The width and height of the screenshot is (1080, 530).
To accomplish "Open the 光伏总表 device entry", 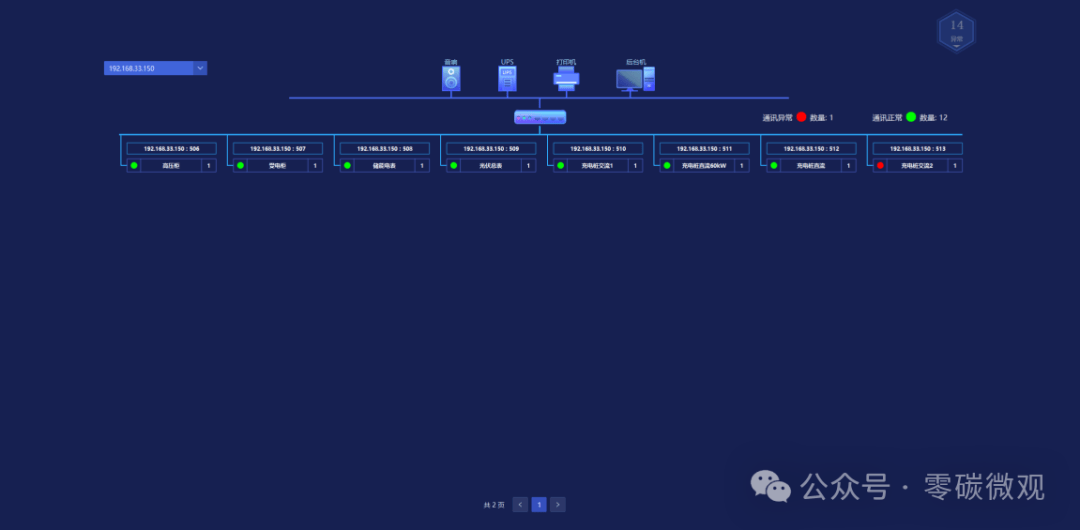I will point(491,165).
